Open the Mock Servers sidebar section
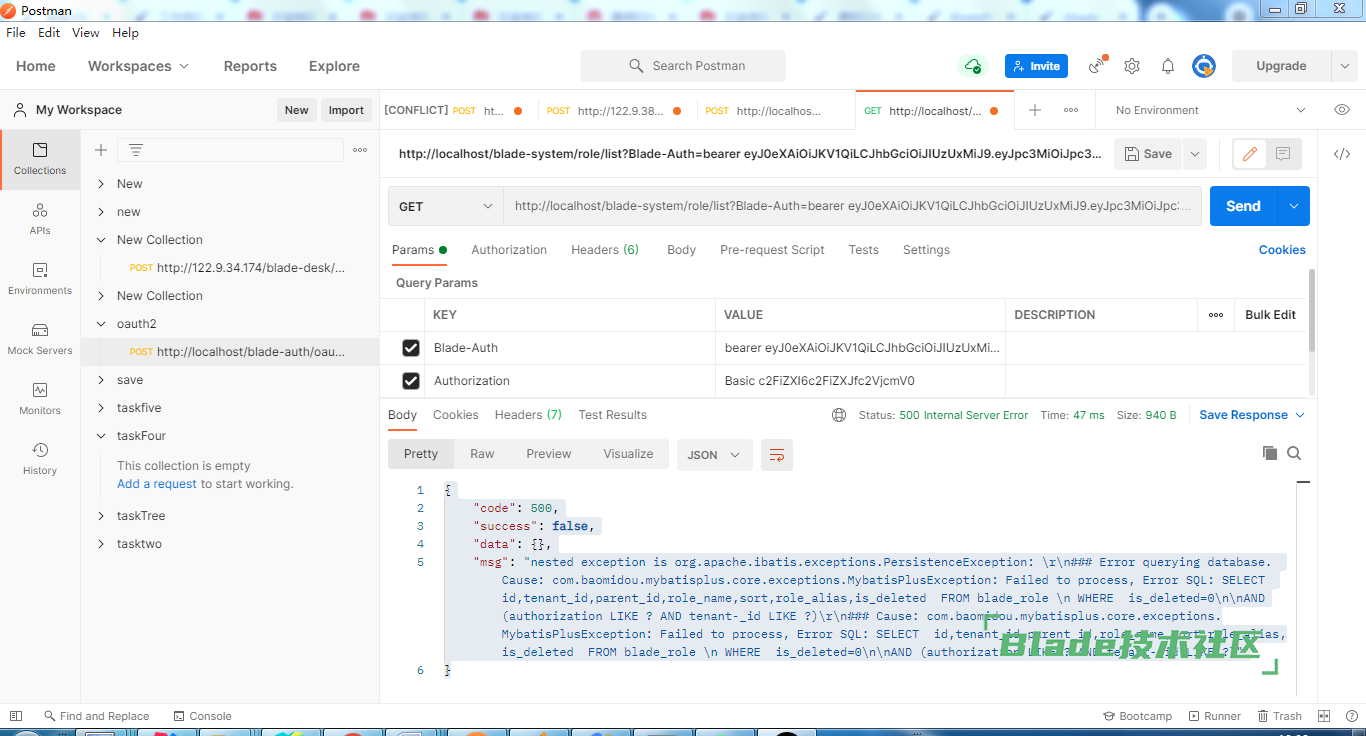This screenshot has width=1366, height=736. coord(40,339)
